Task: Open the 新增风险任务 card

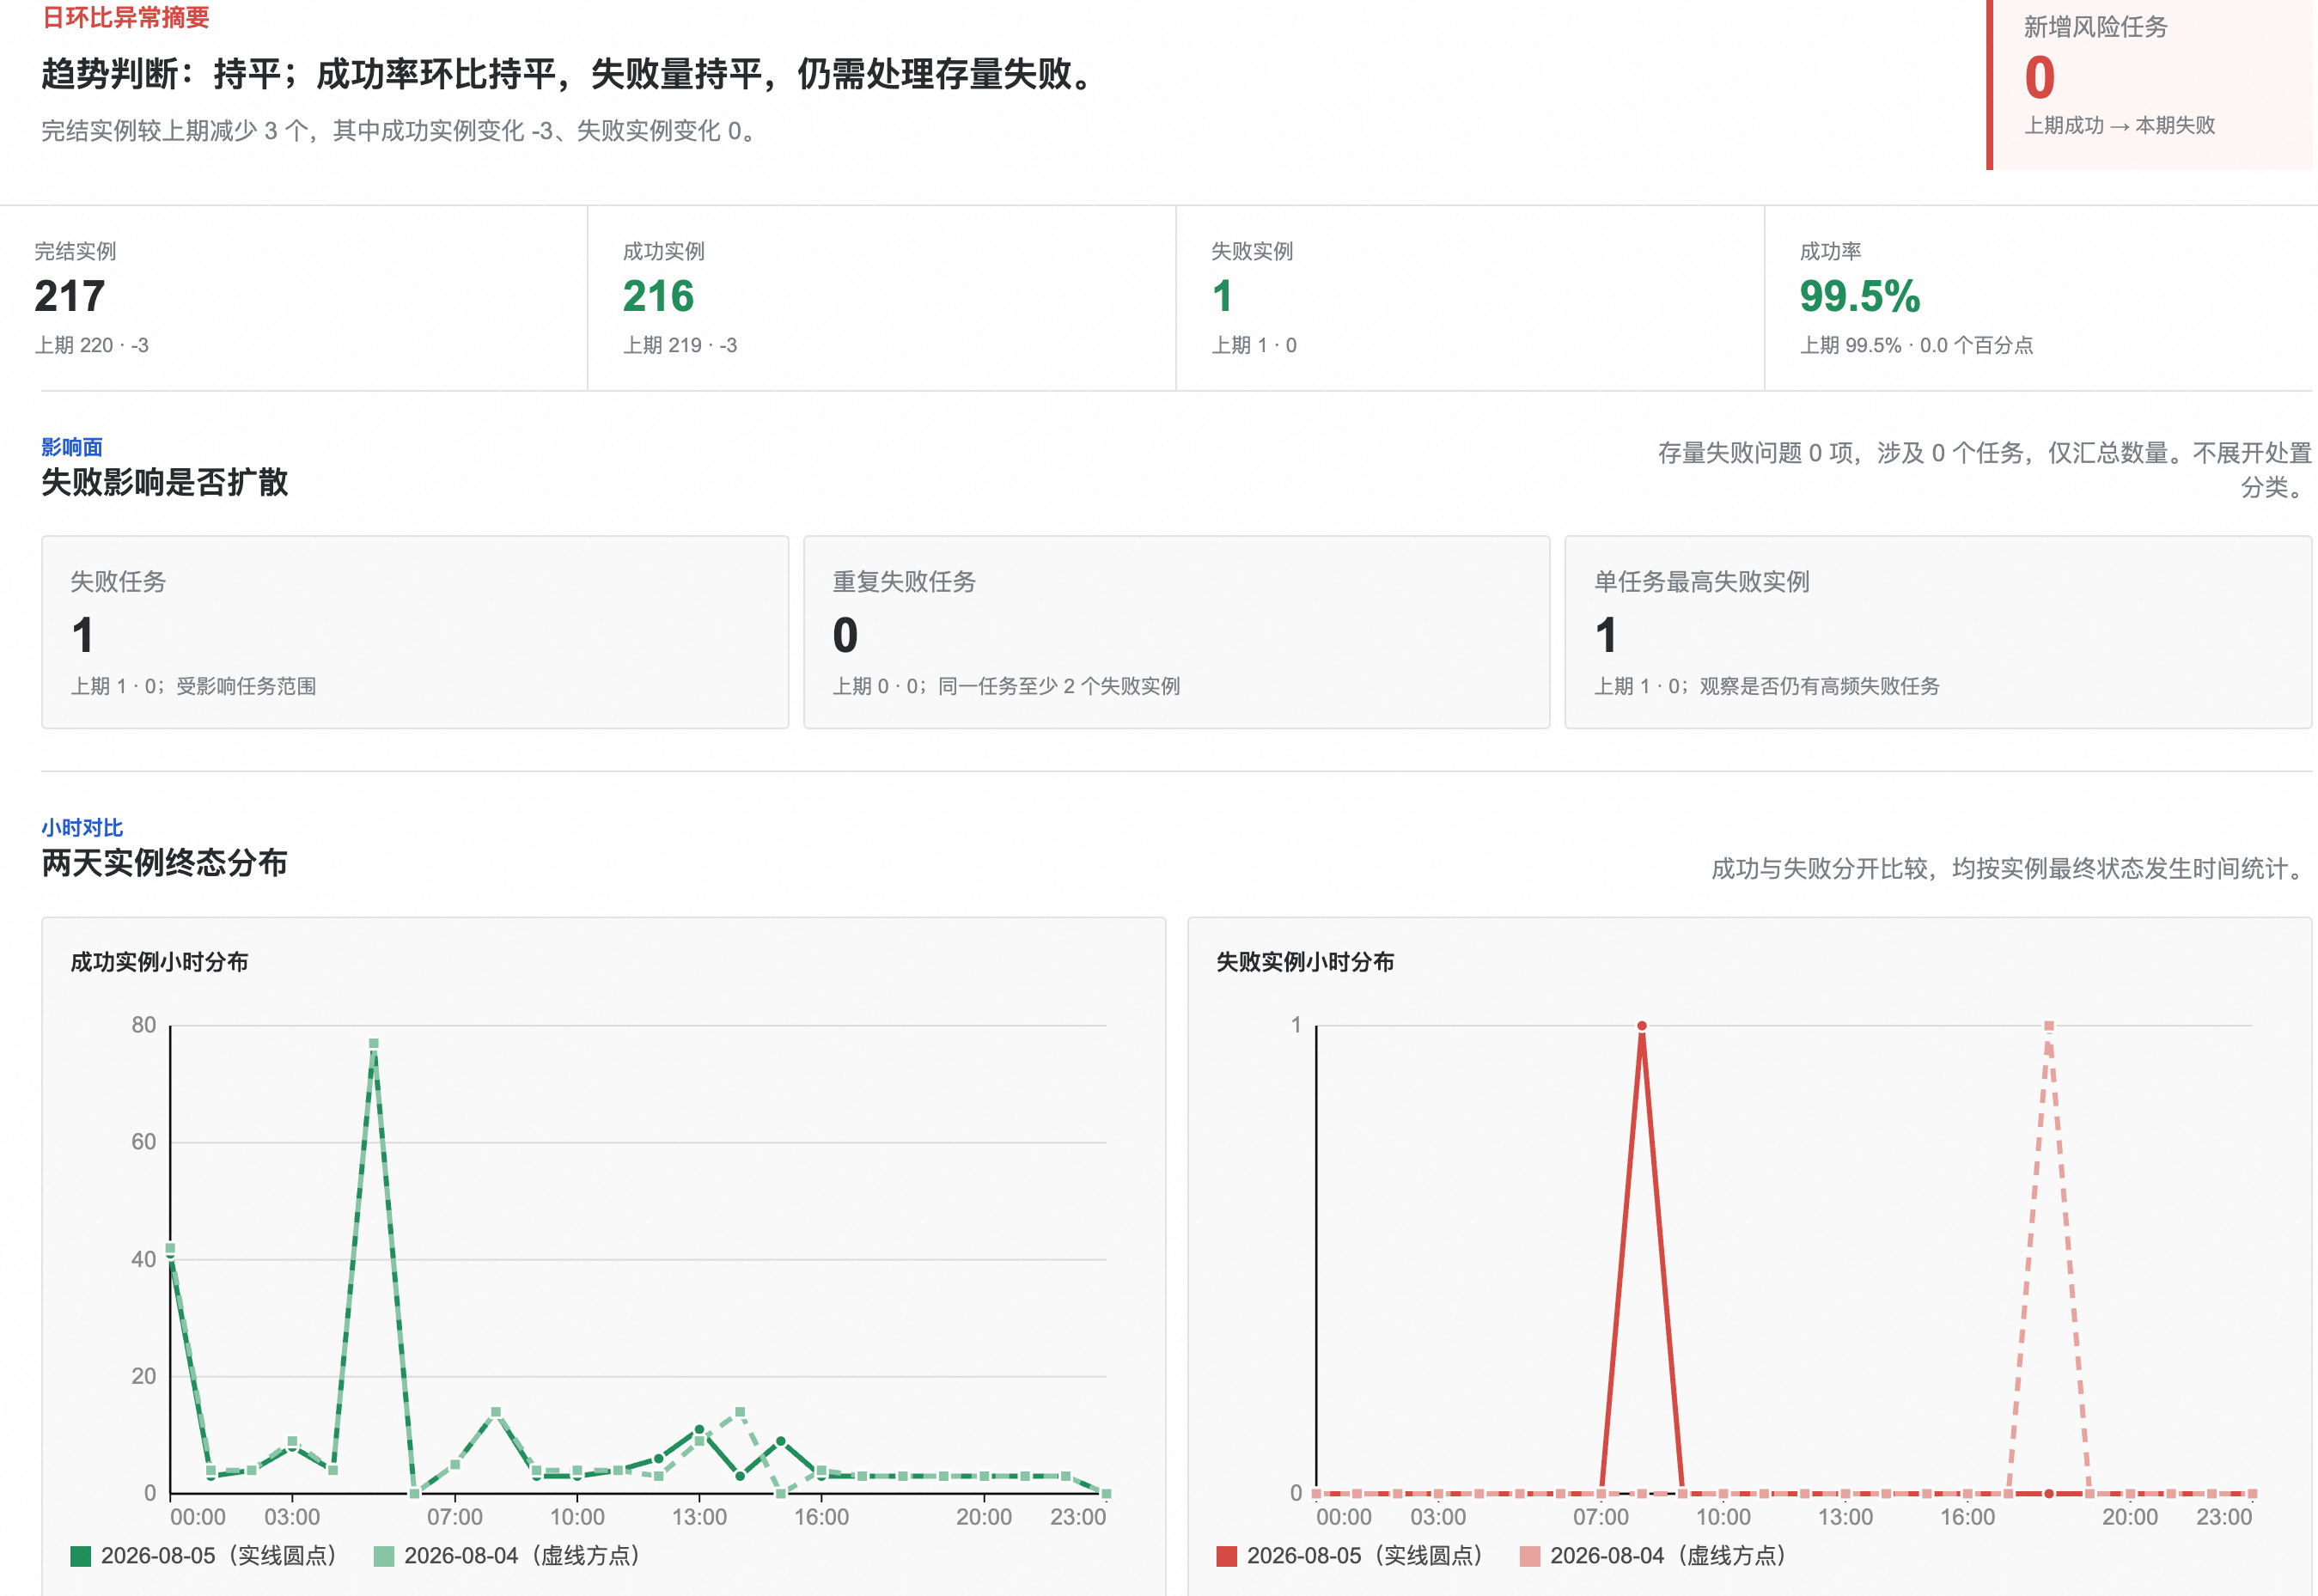Action: pos(2150,84)
